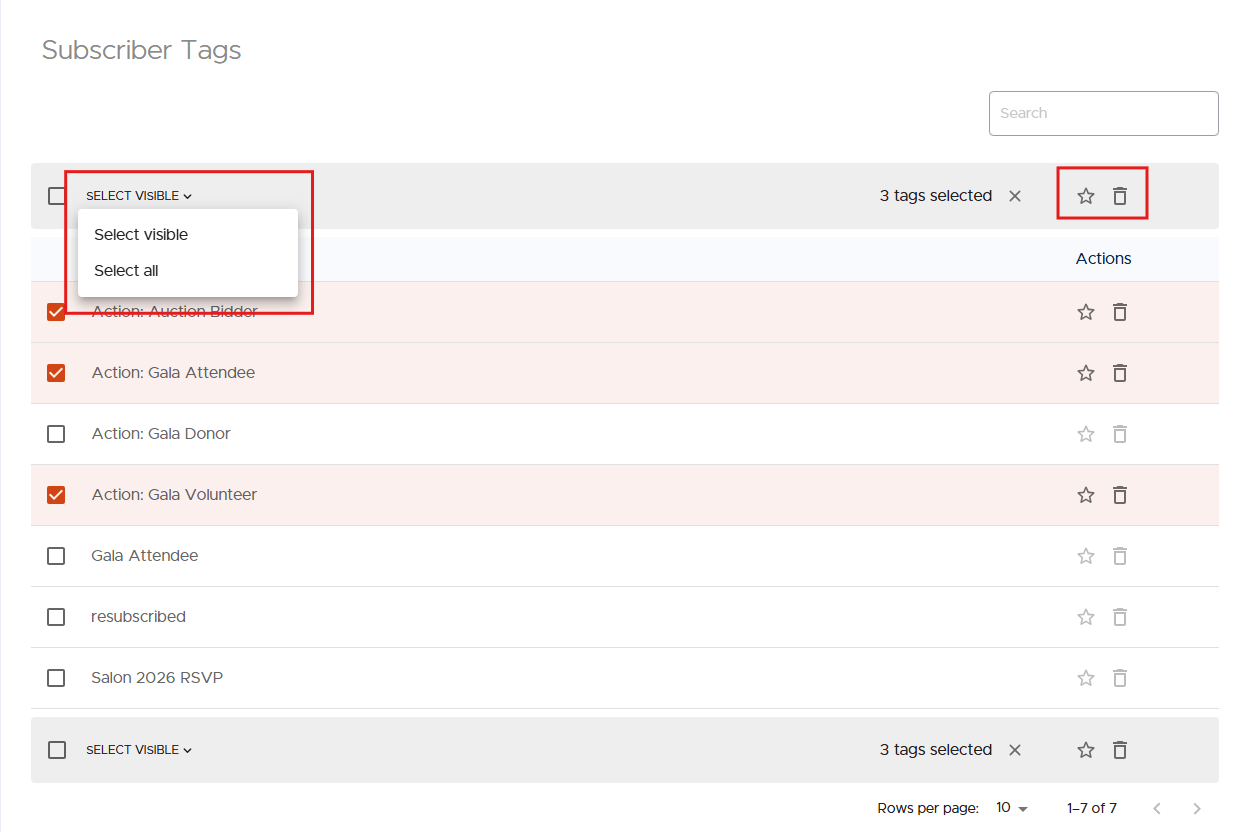1245x832 pixels.
Task: Check the Action: Gala Donor checkbox
Action: tap(56, 434)
